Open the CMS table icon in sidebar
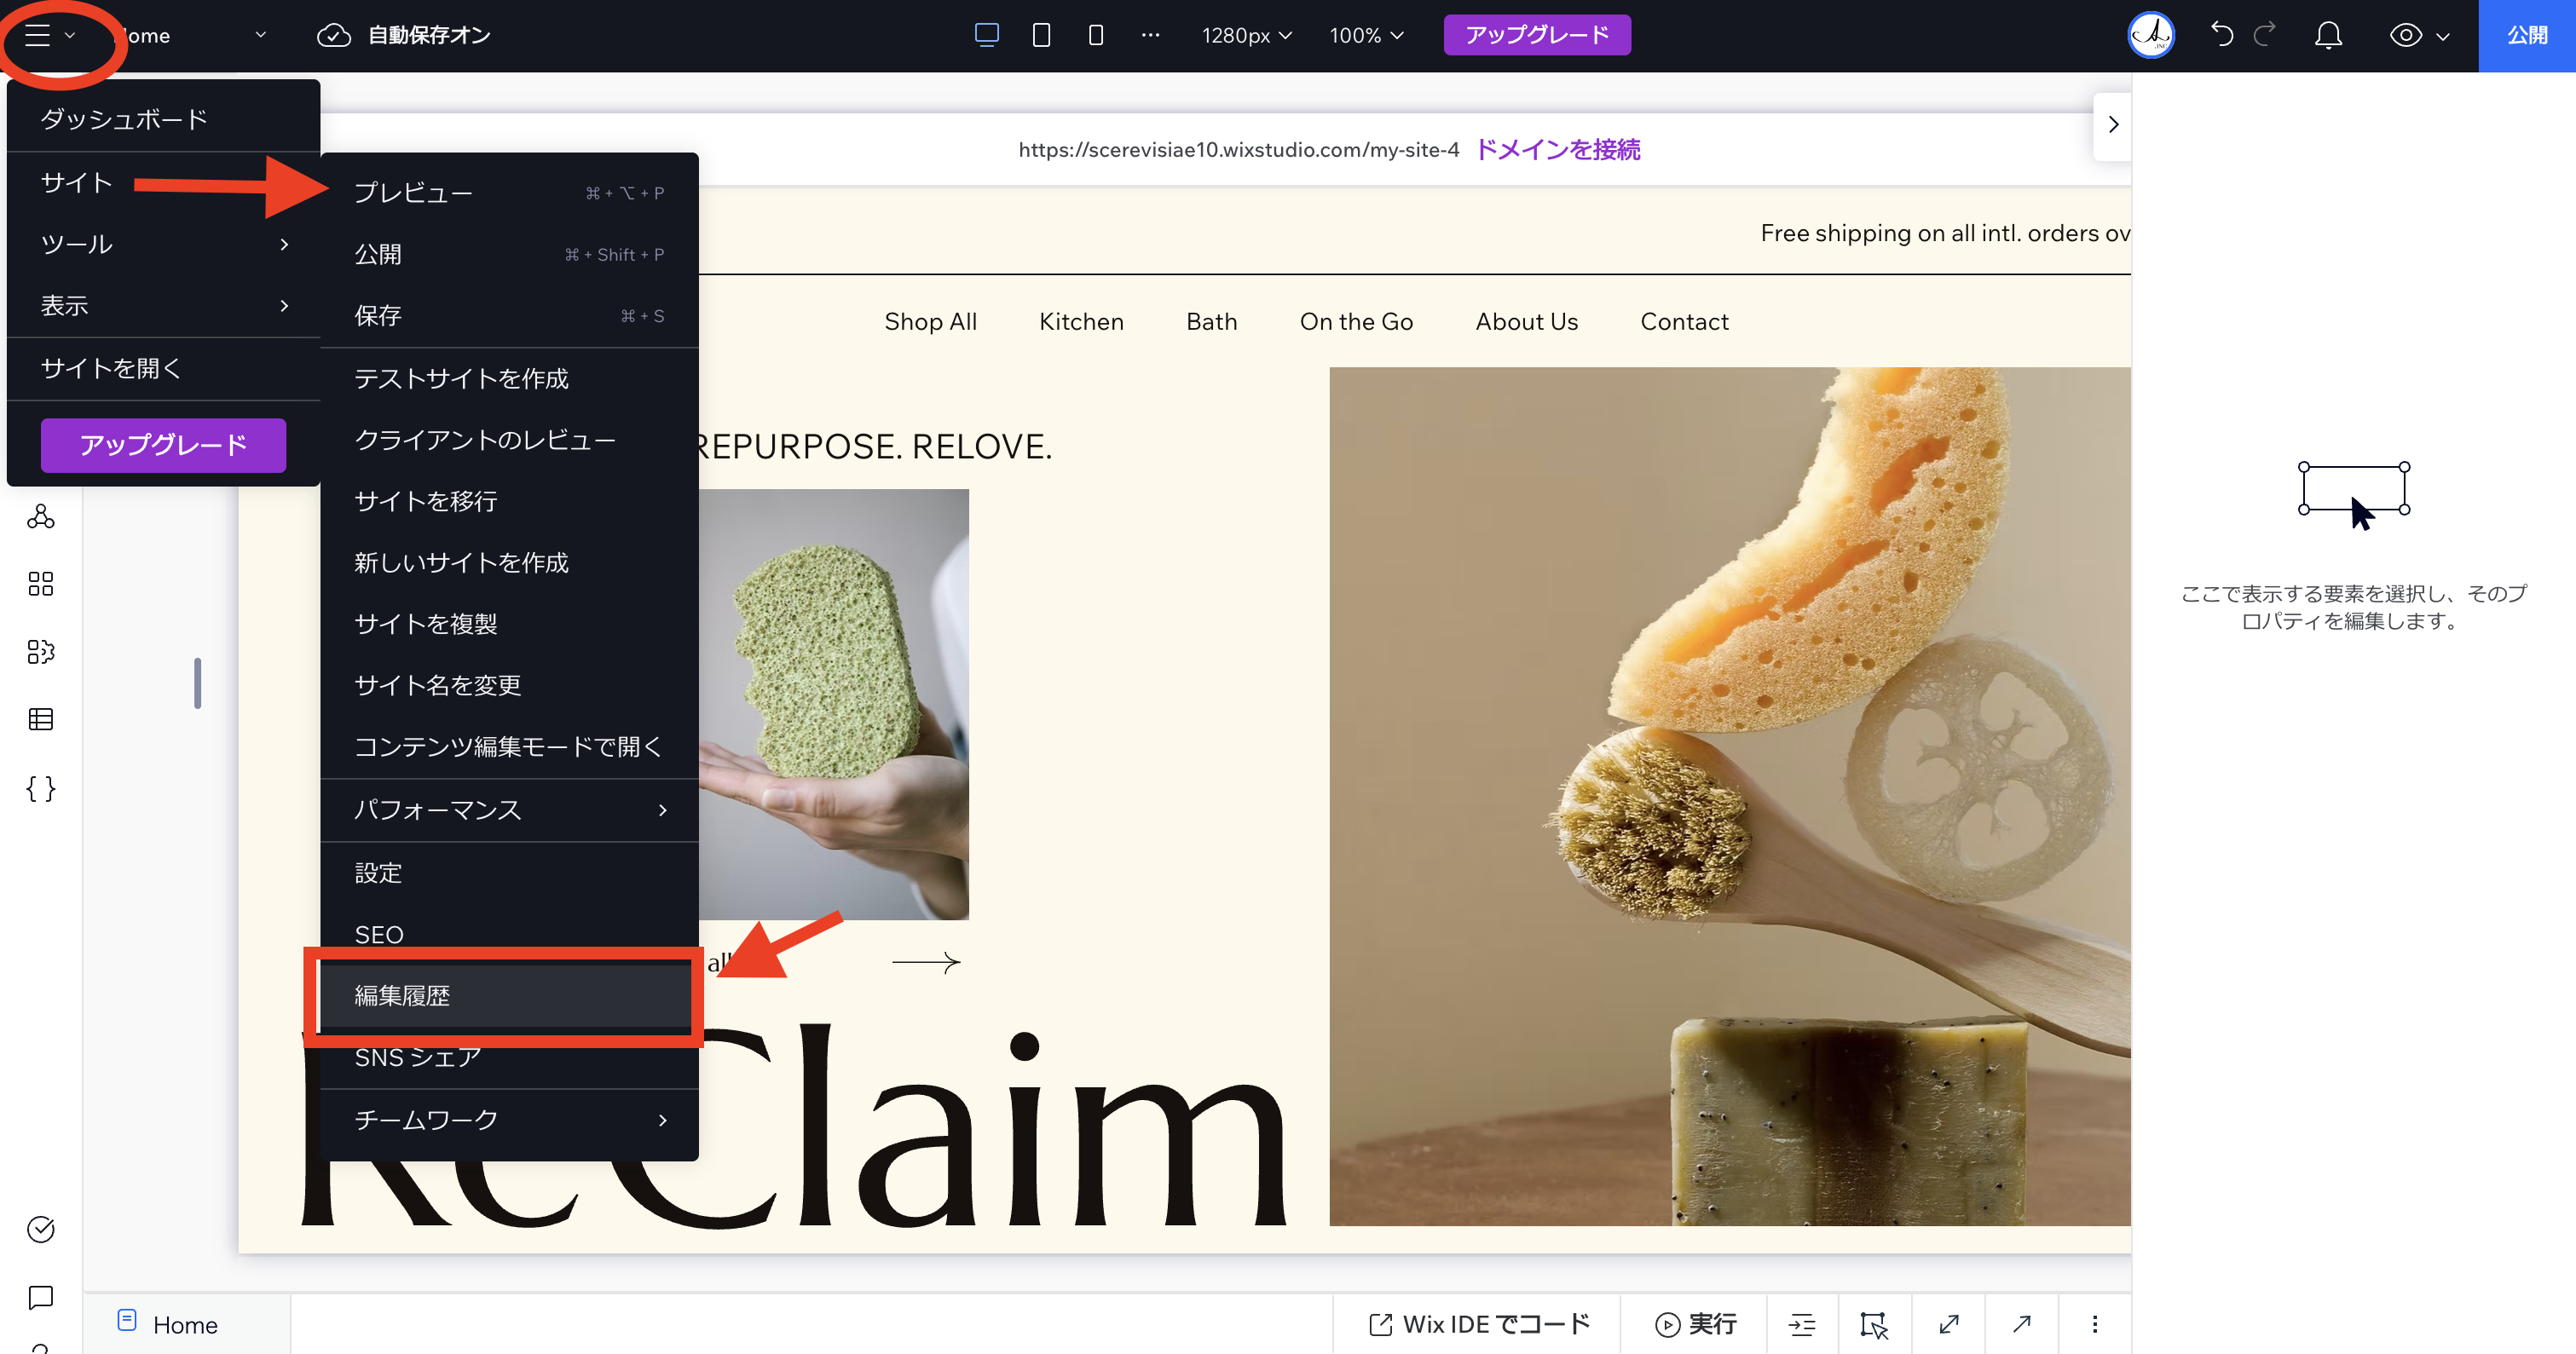The height and width of the screenshot is (1354, 2576). coord(41,719)
